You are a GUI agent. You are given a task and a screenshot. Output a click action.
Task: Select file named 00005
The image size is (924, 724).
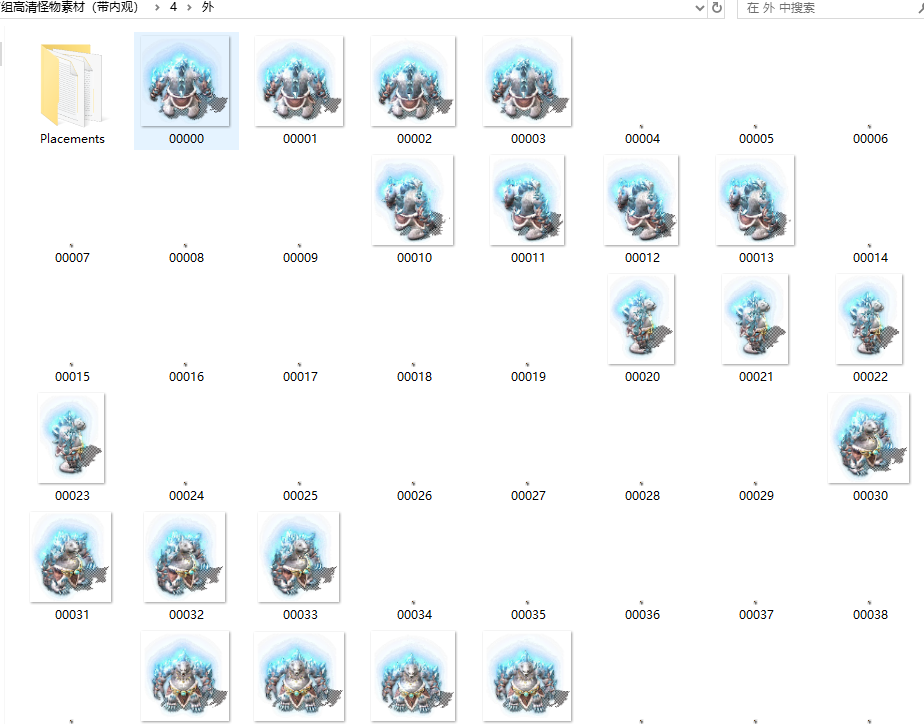(x=756, y=138)
